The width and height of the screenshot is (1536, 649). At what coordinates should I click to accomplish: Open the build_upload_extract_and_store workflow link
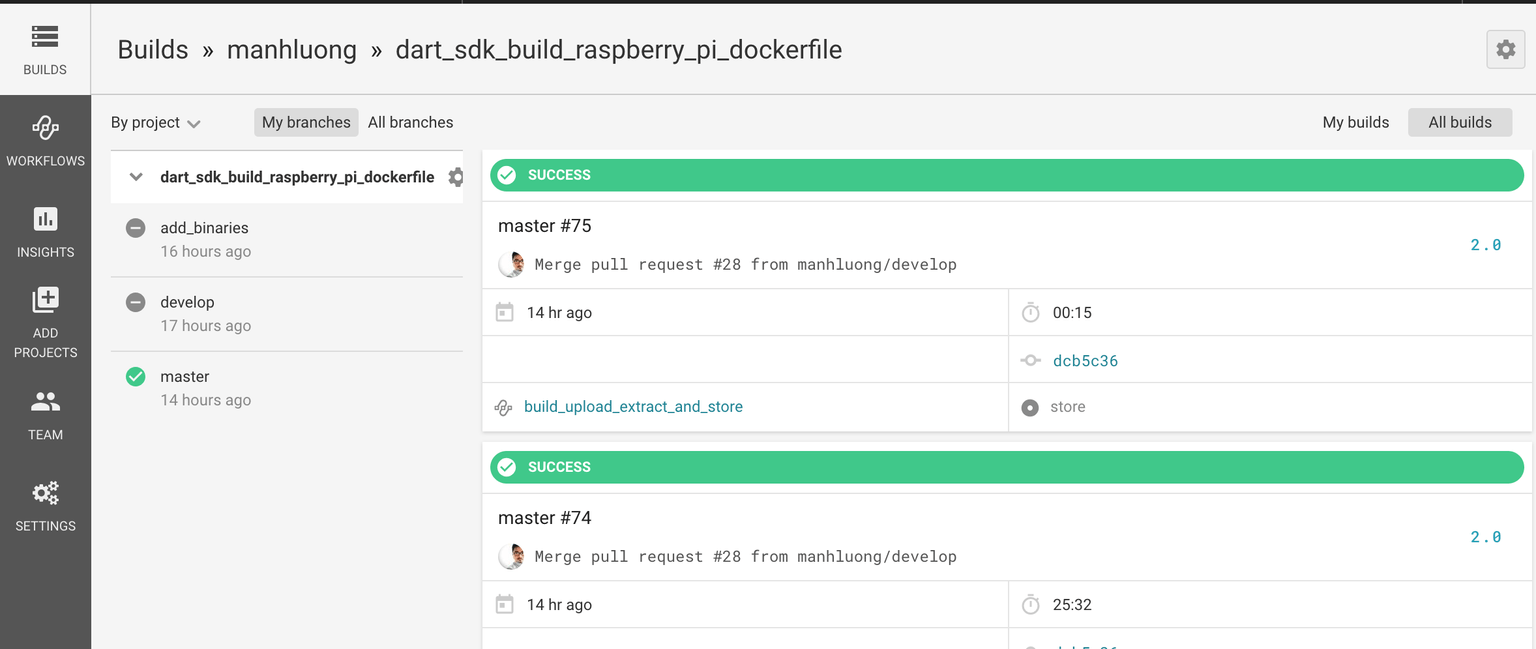pyautogui.click(x=633, y=407)
